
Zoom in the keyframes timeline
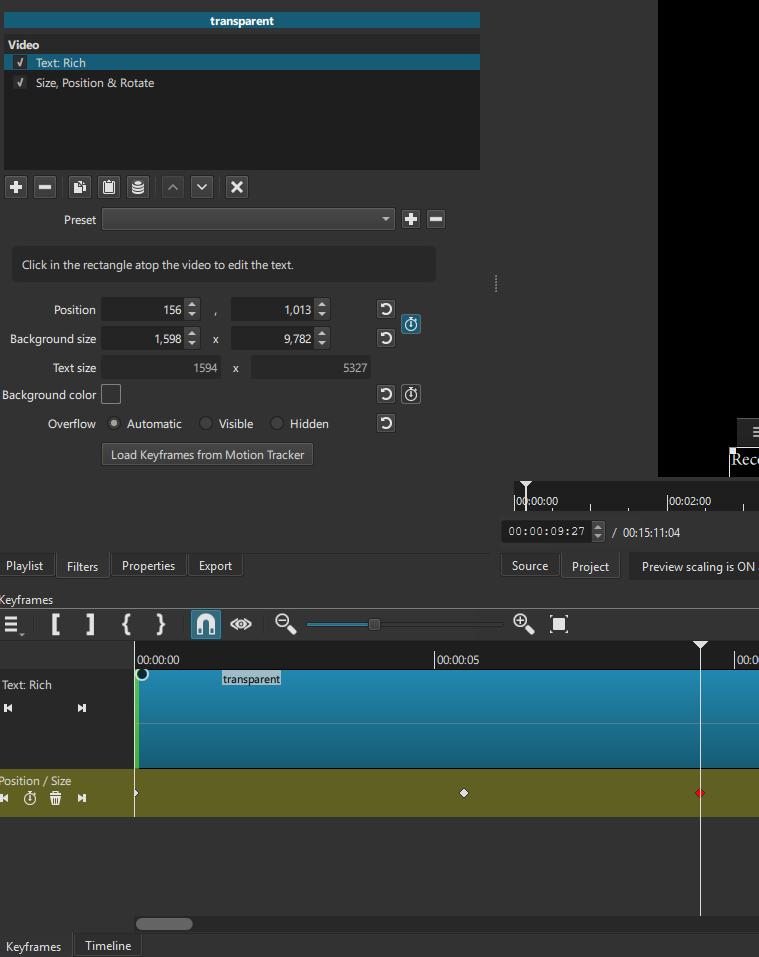click(523, 624)
